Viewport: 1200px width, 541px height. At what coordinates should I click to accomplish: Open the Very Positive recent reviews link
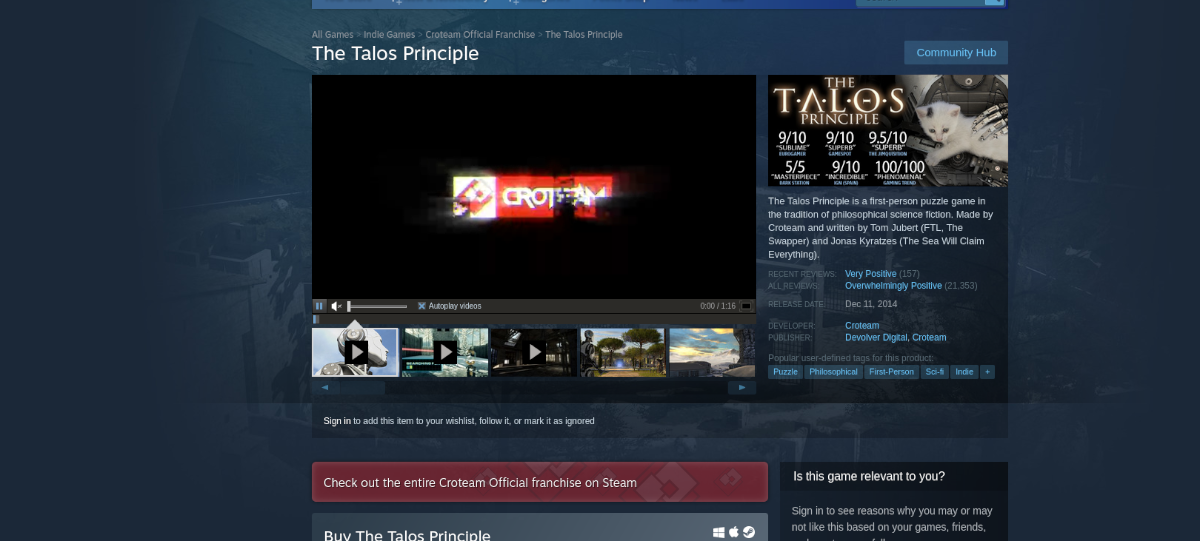[870, 274]
